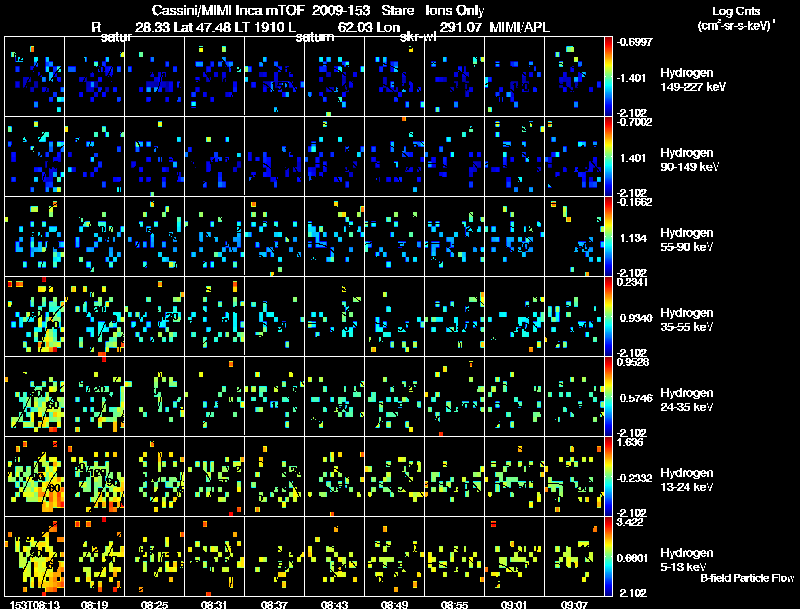Open the 149-227 keV image panel at 08:31
800x609 pixels.
pos(214,77)
